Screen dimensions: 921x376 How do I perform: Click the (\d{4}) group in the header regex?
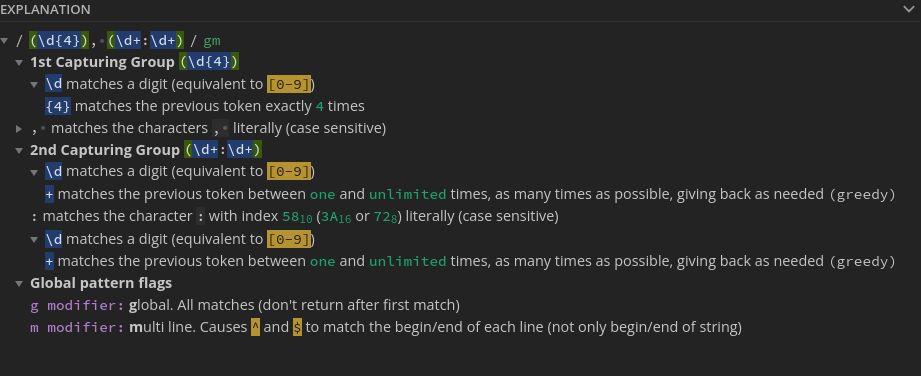click(59, 41)
